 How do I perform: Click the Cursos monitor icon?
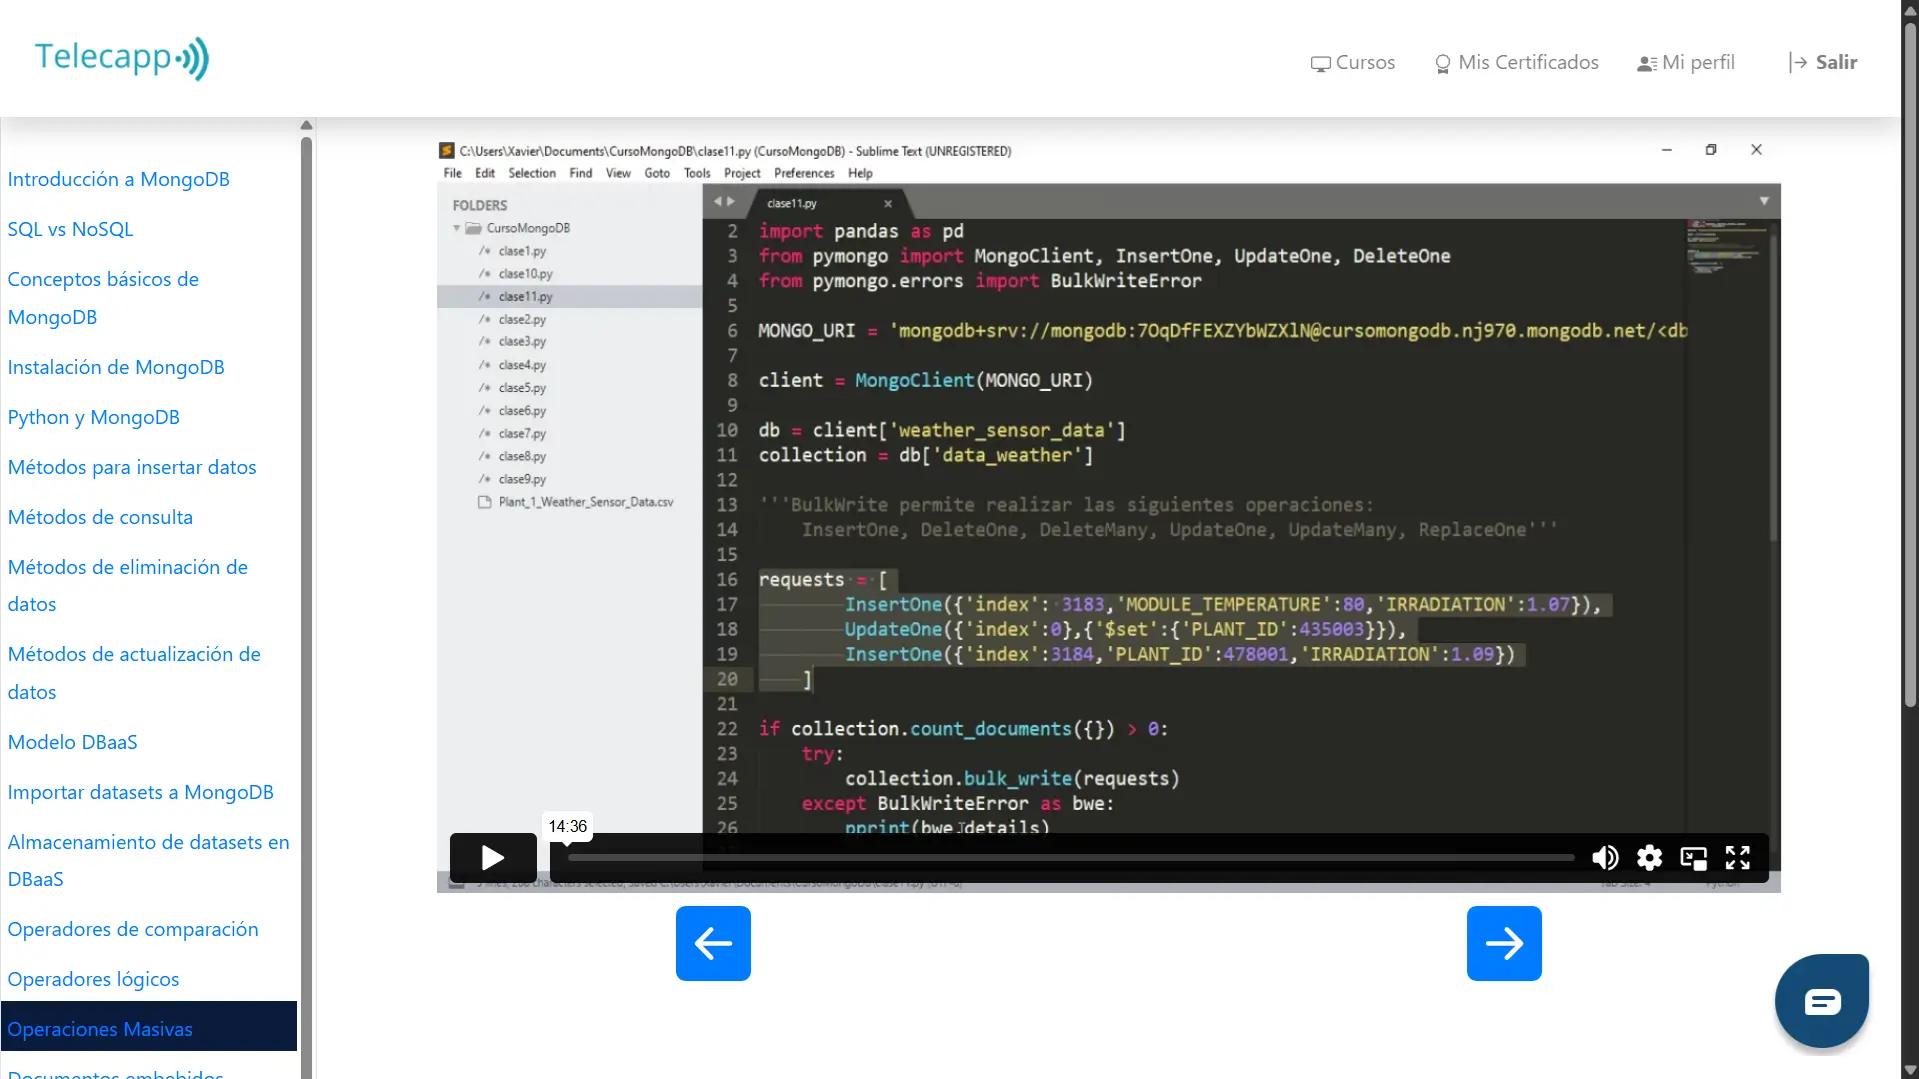click(1321, 62)
